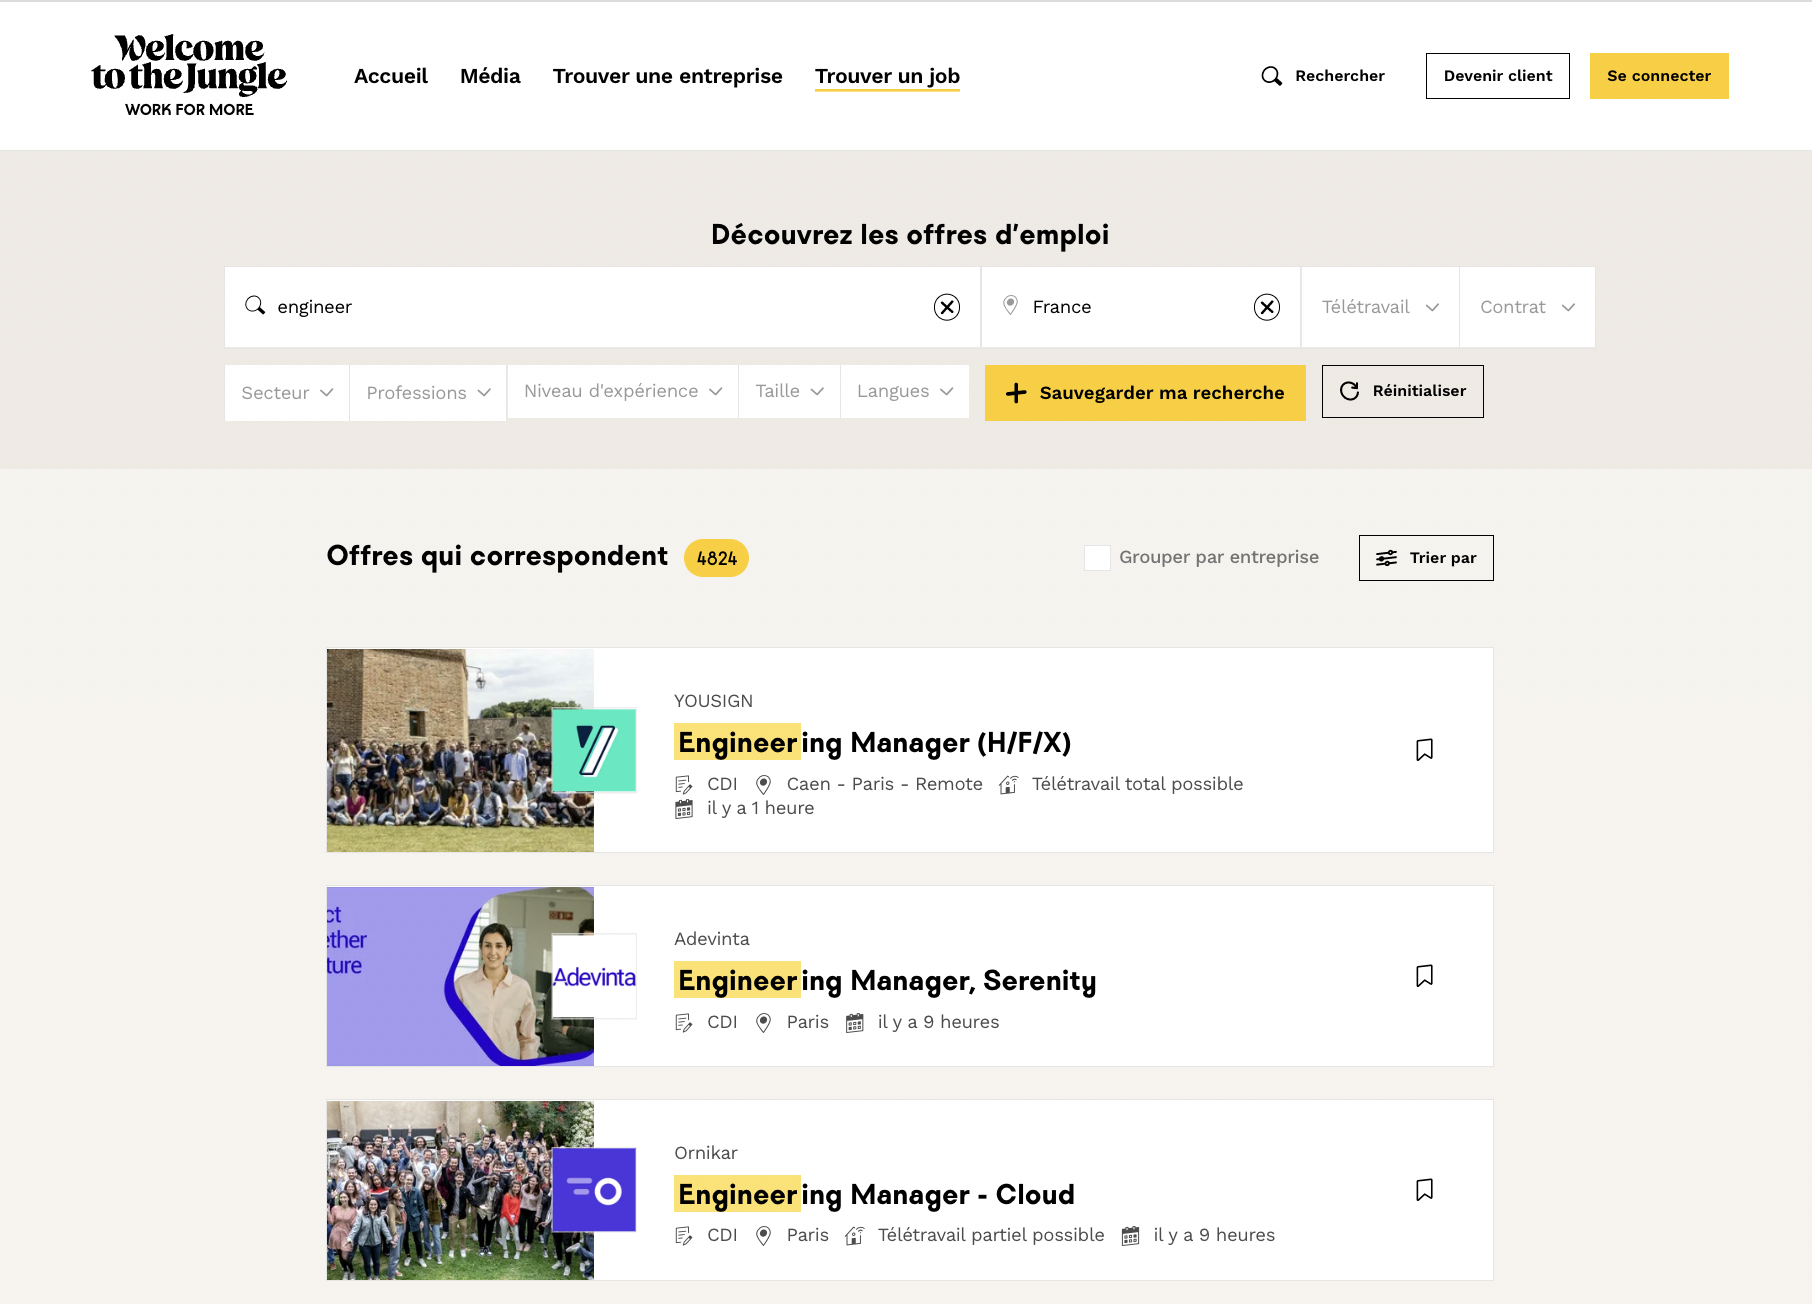This screenshot has height=1304, width=1812.
Task: Click the house icon for Télétravail total possible
Action: [1008, 785]
